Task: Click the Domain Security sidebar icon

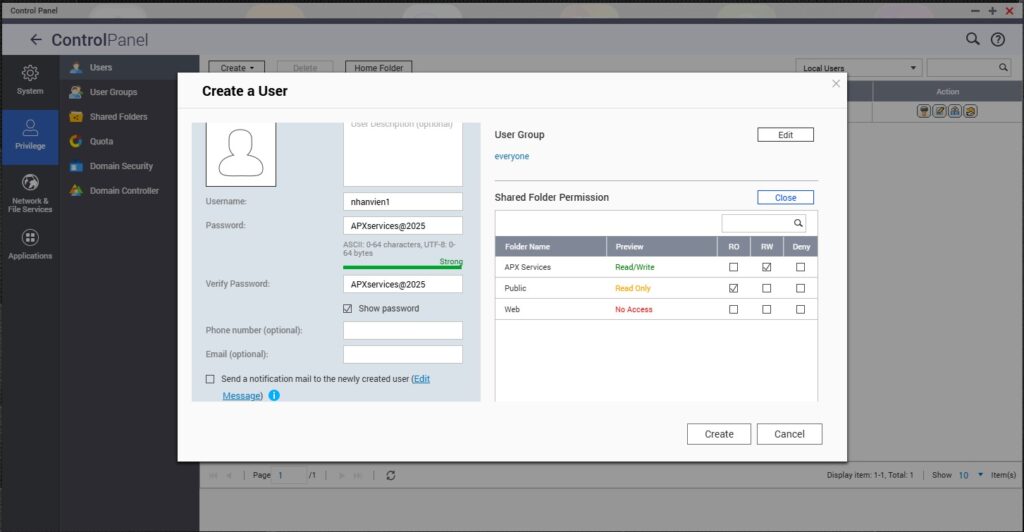Action: coord(76,166)
